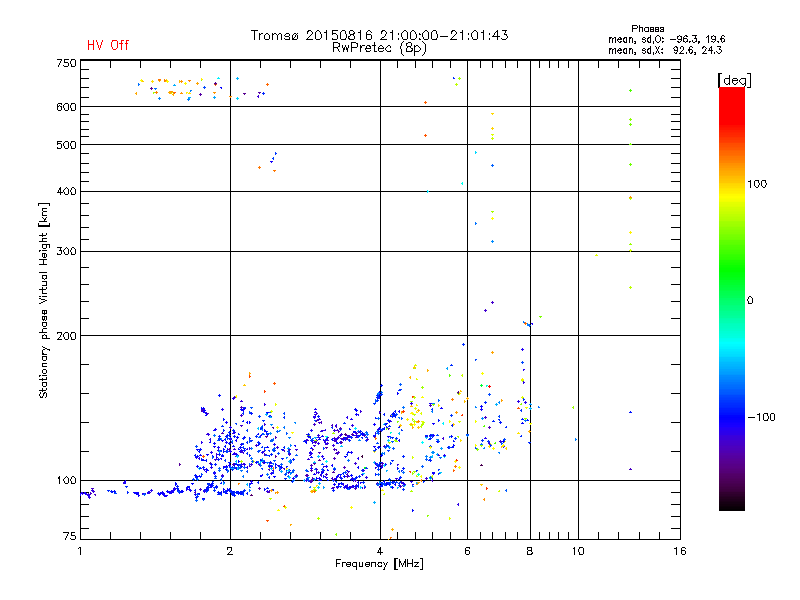800x600 pixels.
Task: Click the x-axis tick label "16"
Action: click(680, 551)
